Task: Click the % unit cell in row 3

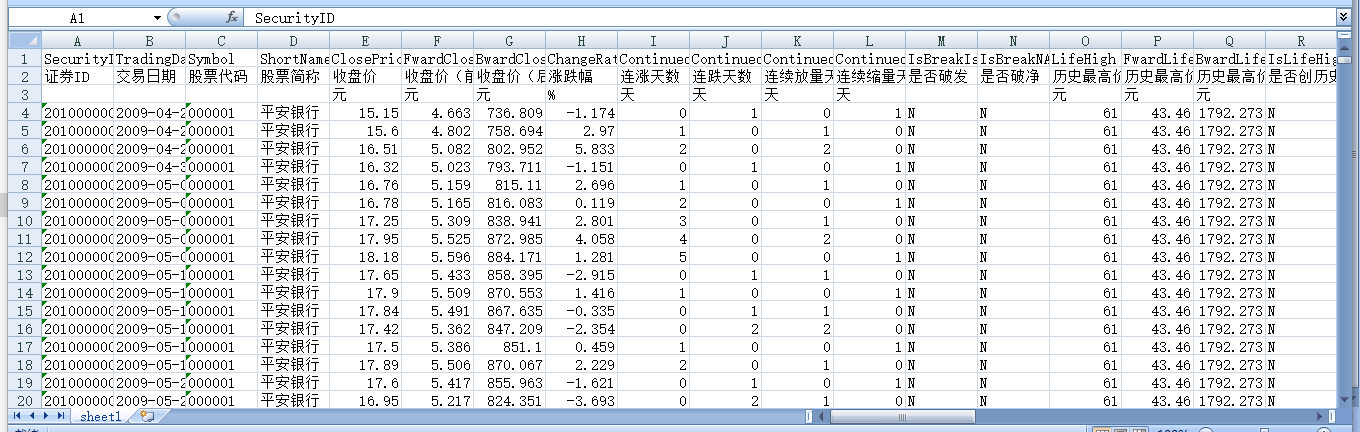Action: pos(581,95)
